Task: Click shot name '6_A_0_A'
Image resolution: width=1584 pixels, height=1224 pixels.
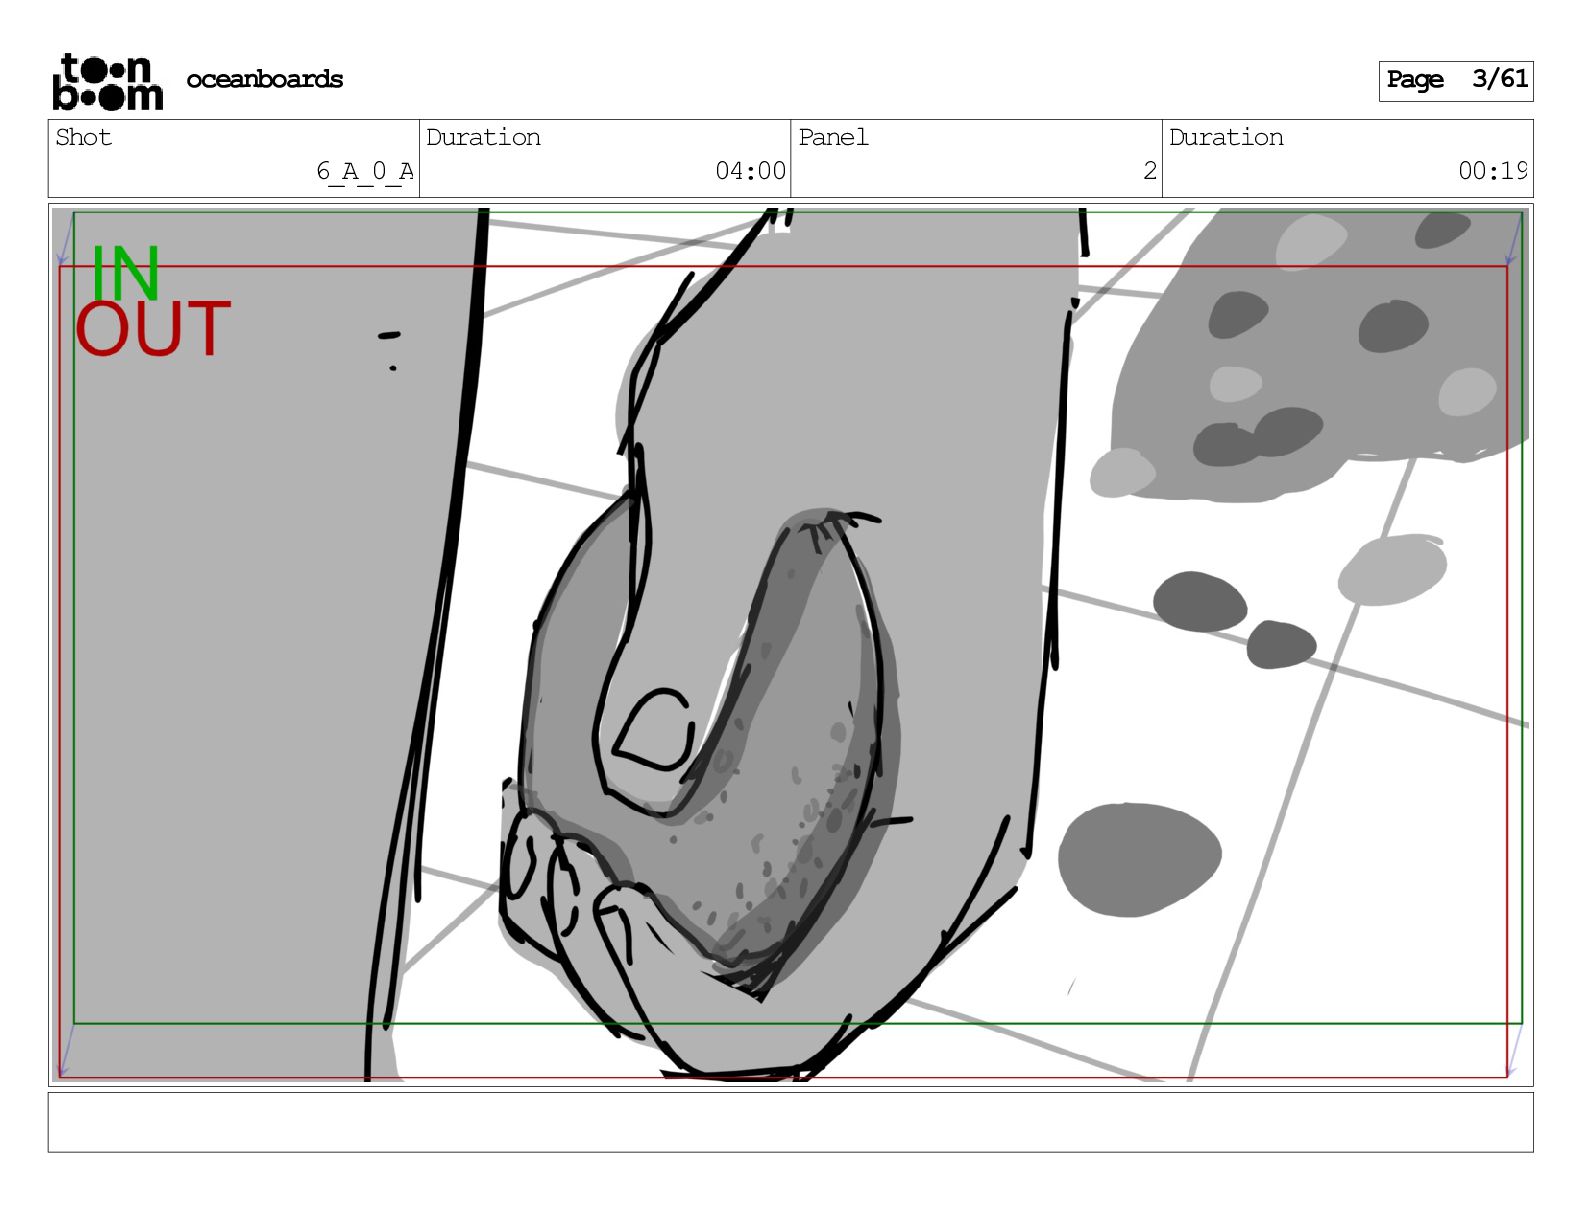Action: (x=364, y=172)
